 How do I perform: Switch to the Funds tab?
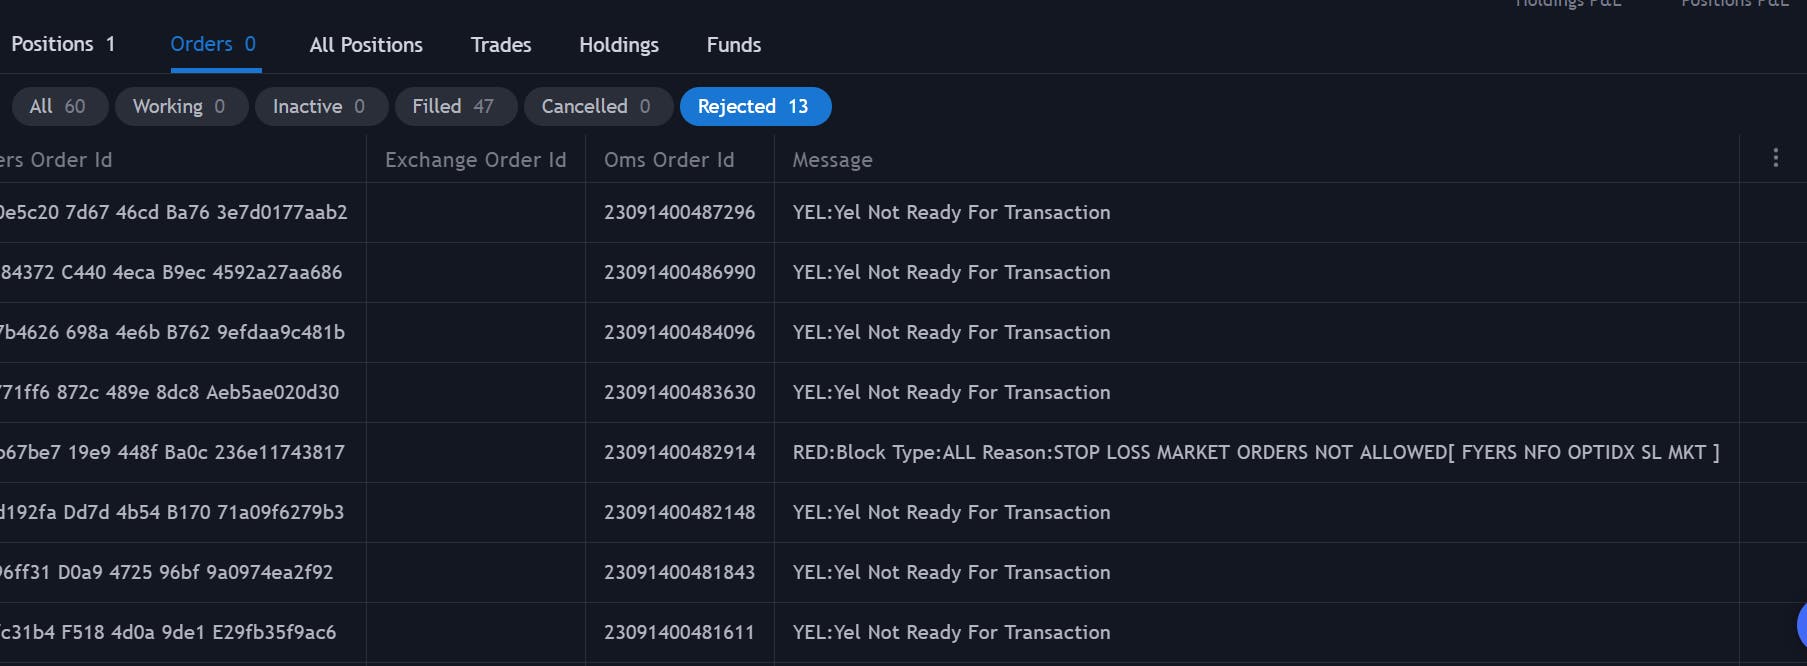click(734, 45)
